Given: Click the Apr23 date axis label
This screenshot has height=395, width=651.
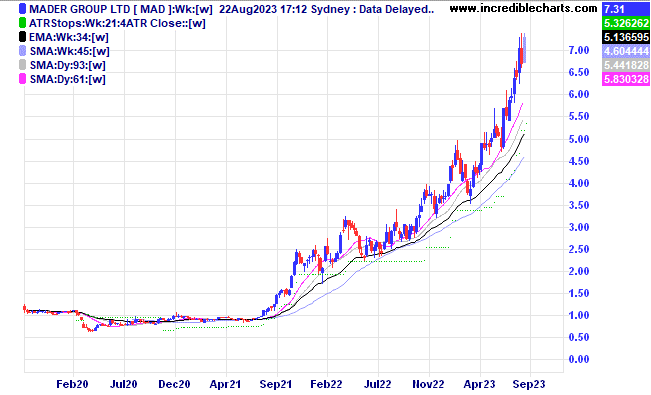Looking at the screenshot, I should tap(479, 384).
